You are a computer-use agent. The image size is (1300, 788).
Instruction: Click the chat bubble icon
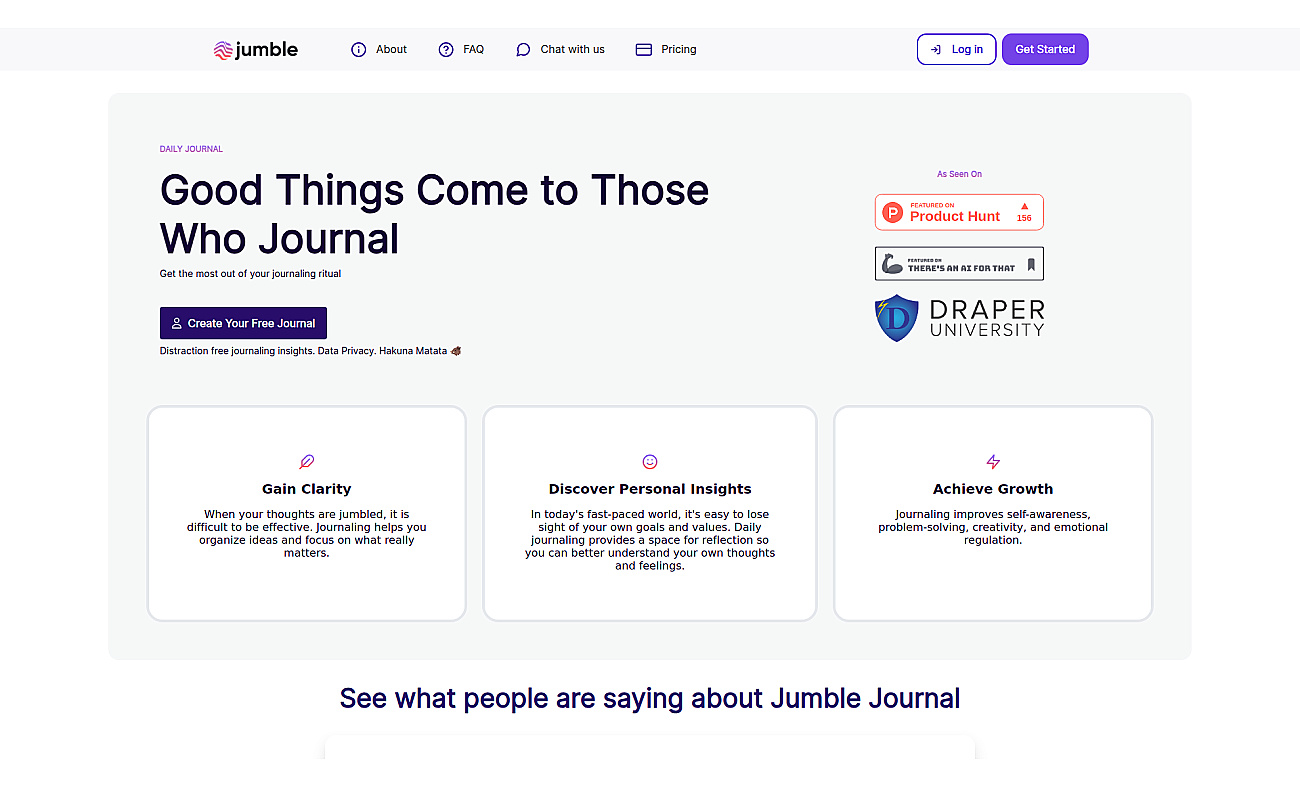[523, 49]
